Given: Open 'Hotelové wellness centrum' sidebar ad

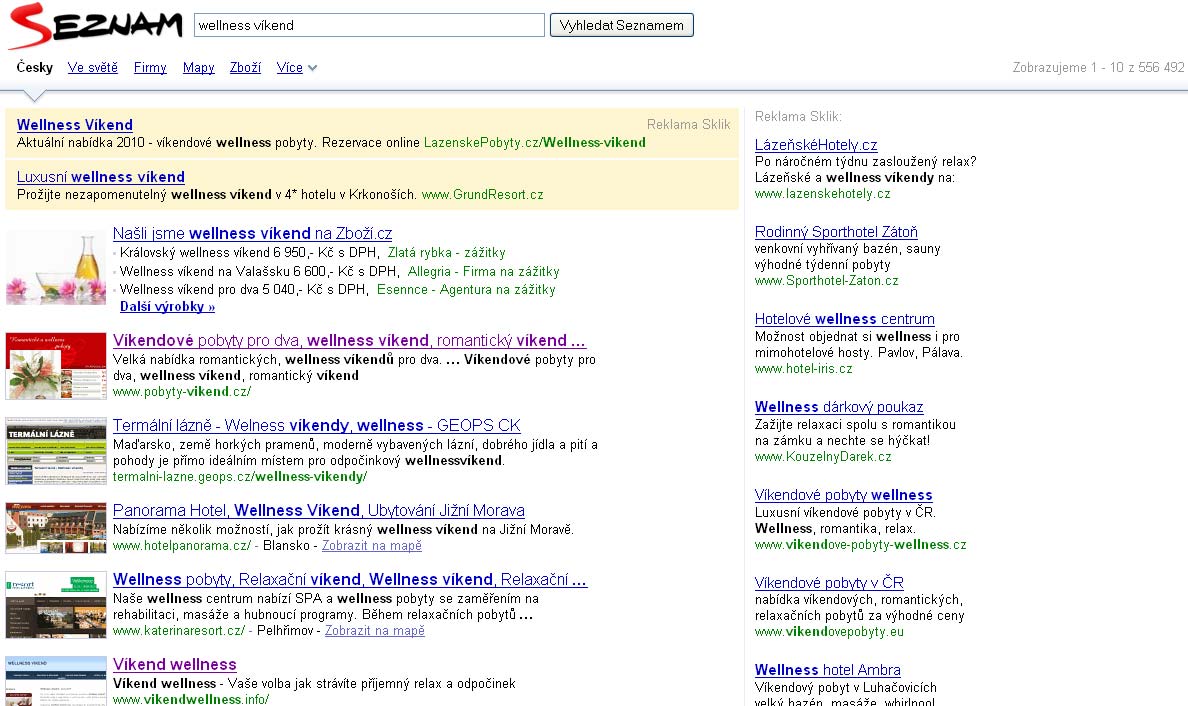Looking at the screenshot, I should [x=845, y=319].
